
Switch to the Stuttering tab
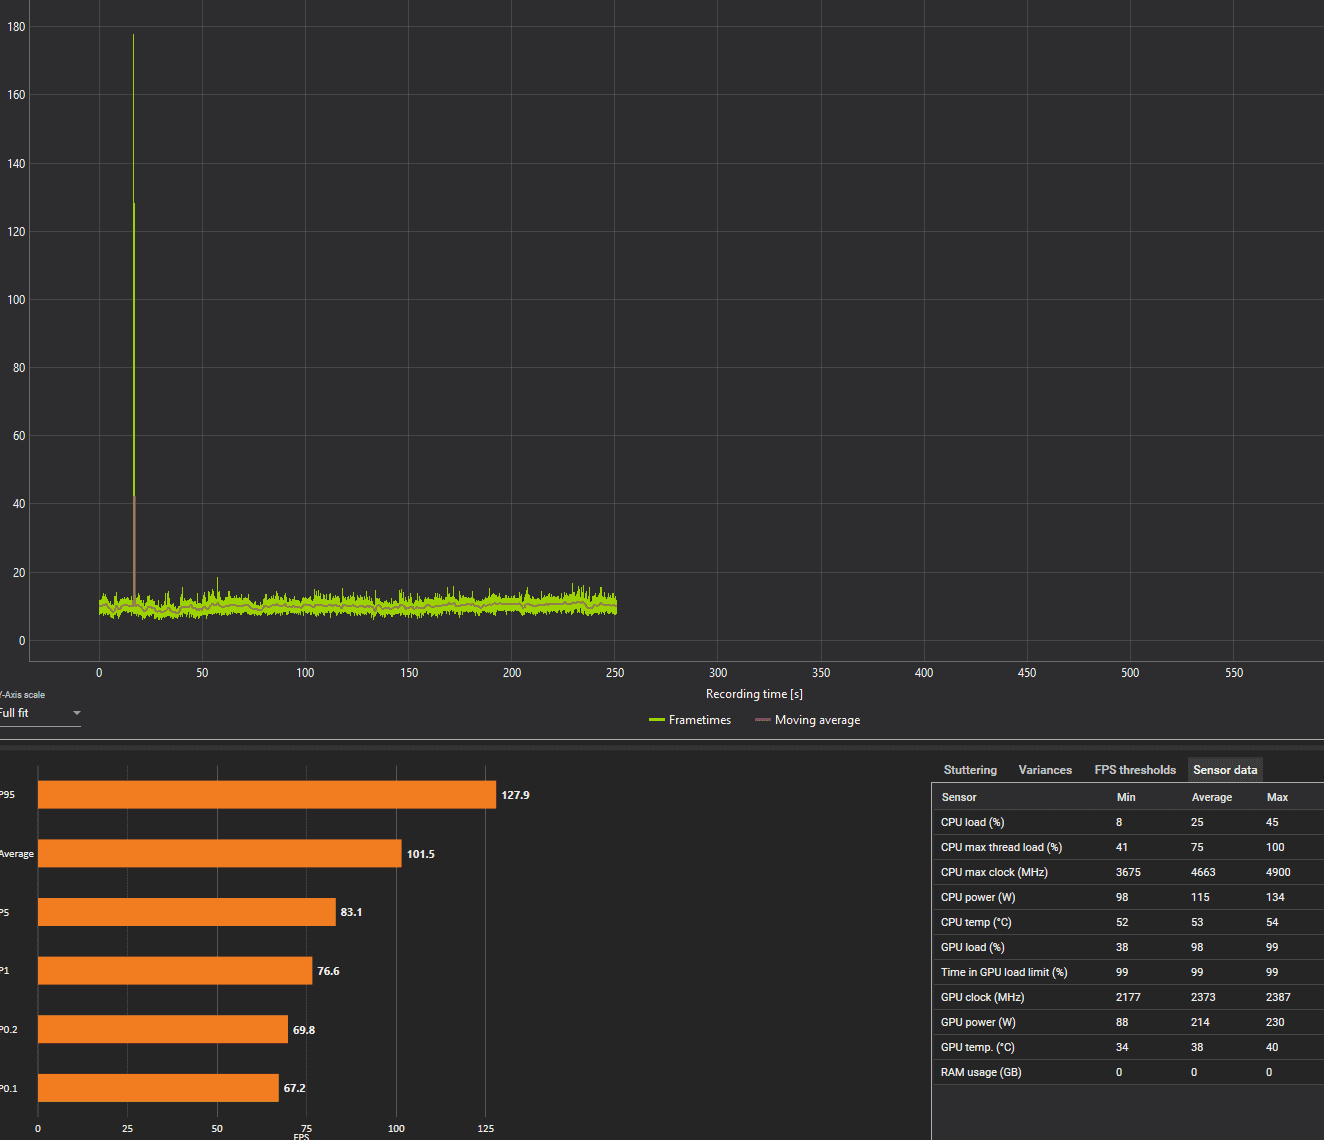tap(970, 770)
